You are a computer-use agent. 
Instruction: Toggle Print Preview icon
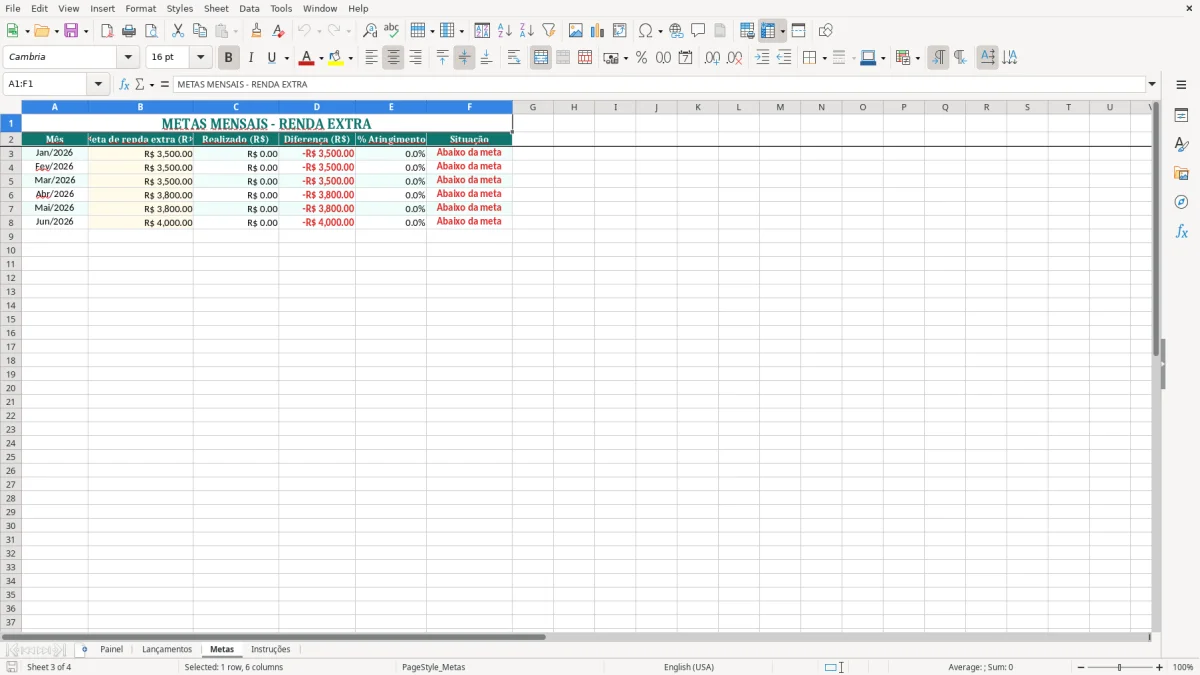coord(151,31)
